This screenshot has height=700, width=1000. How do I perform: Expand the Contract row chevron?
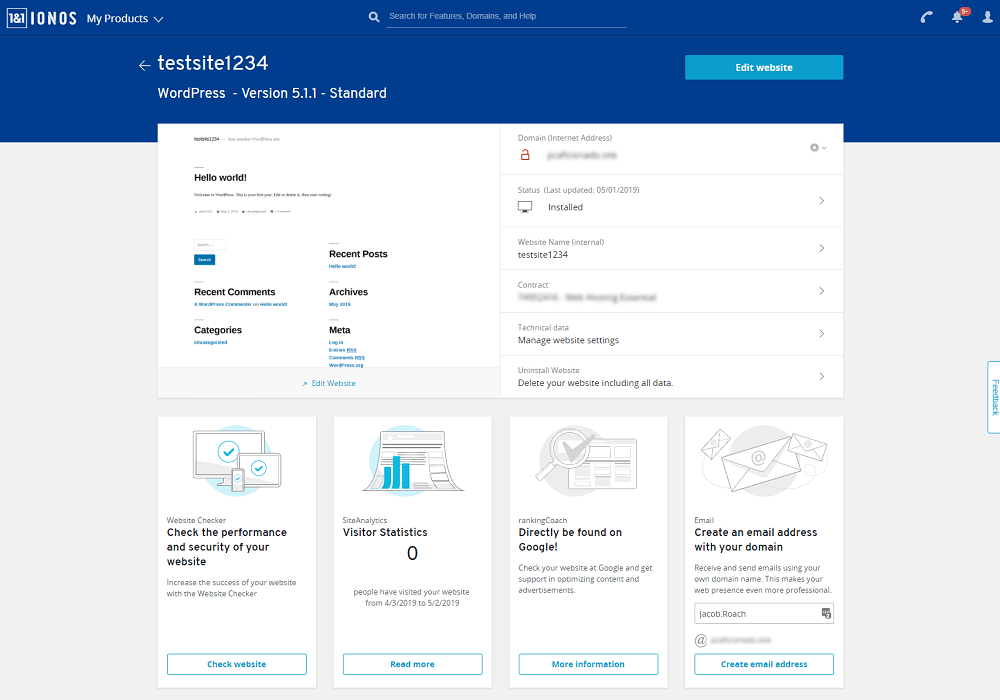[x=821, y=291]
